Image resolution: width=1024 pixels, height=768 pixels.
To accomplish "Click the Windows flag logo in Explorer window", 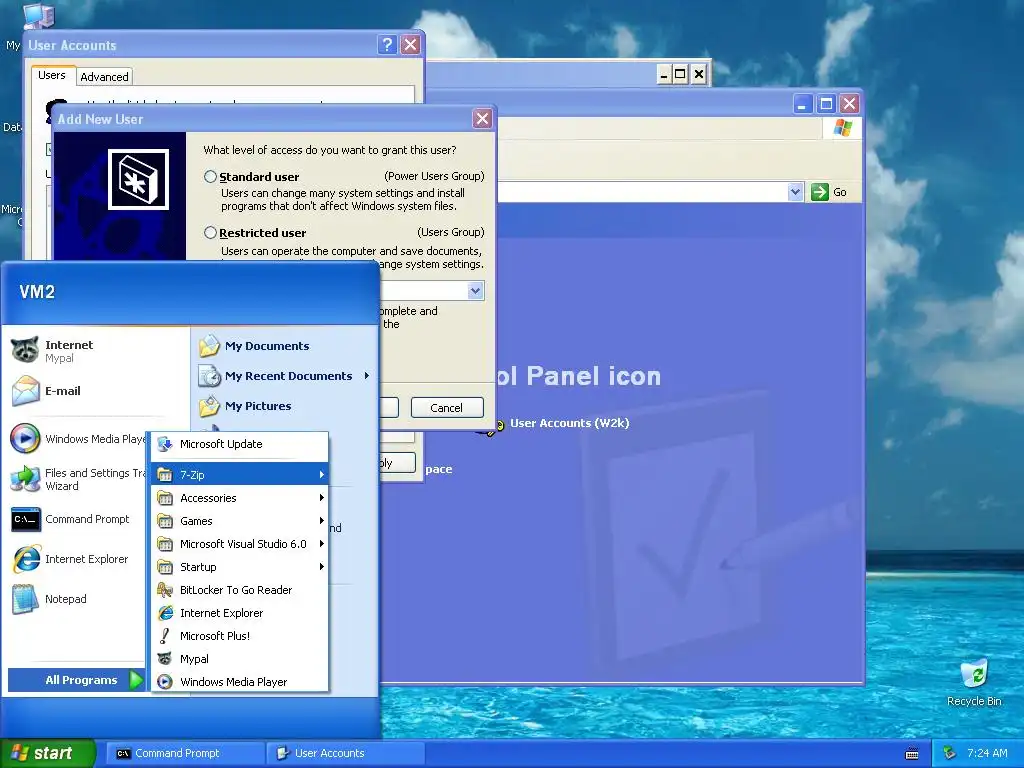I will [842, 127].
